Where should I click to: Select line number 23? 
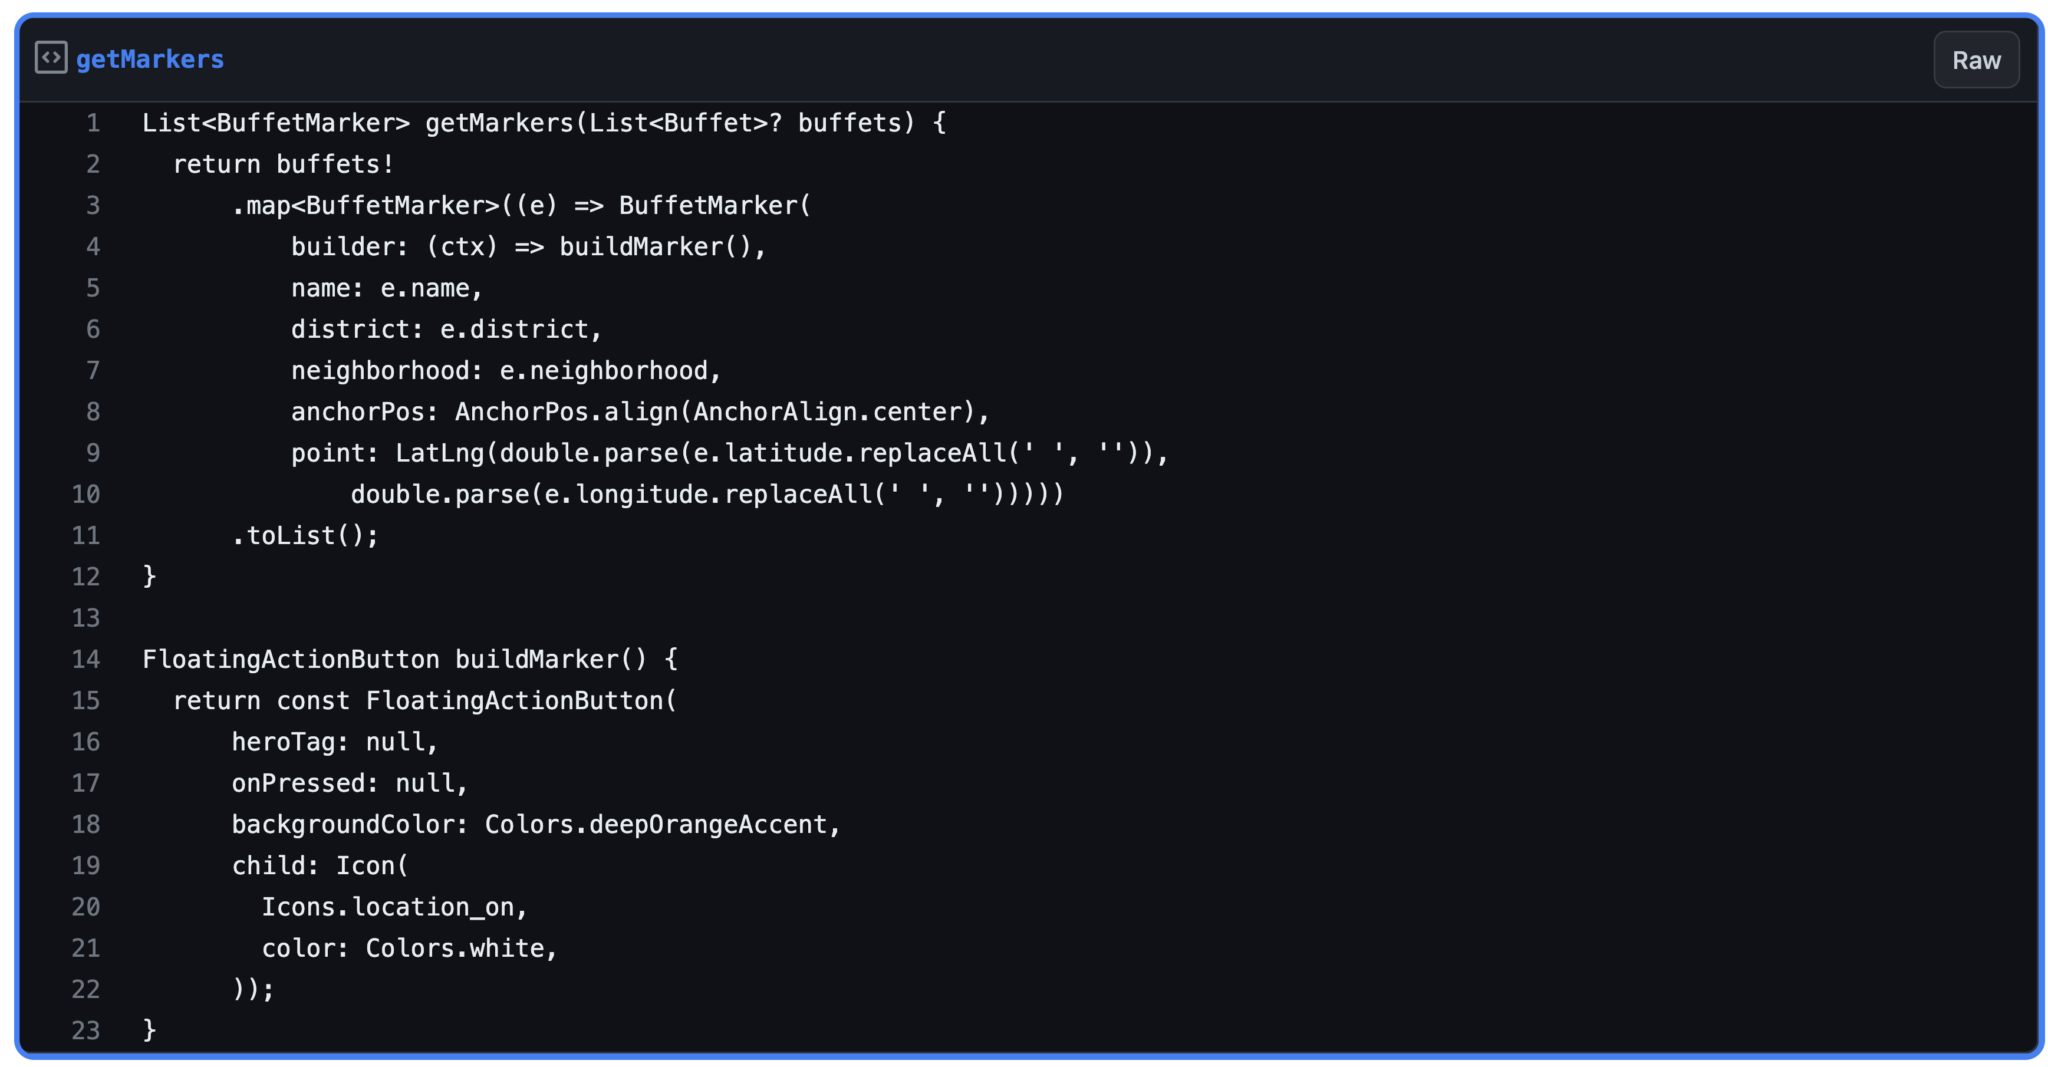click(x=86, y=1030)
